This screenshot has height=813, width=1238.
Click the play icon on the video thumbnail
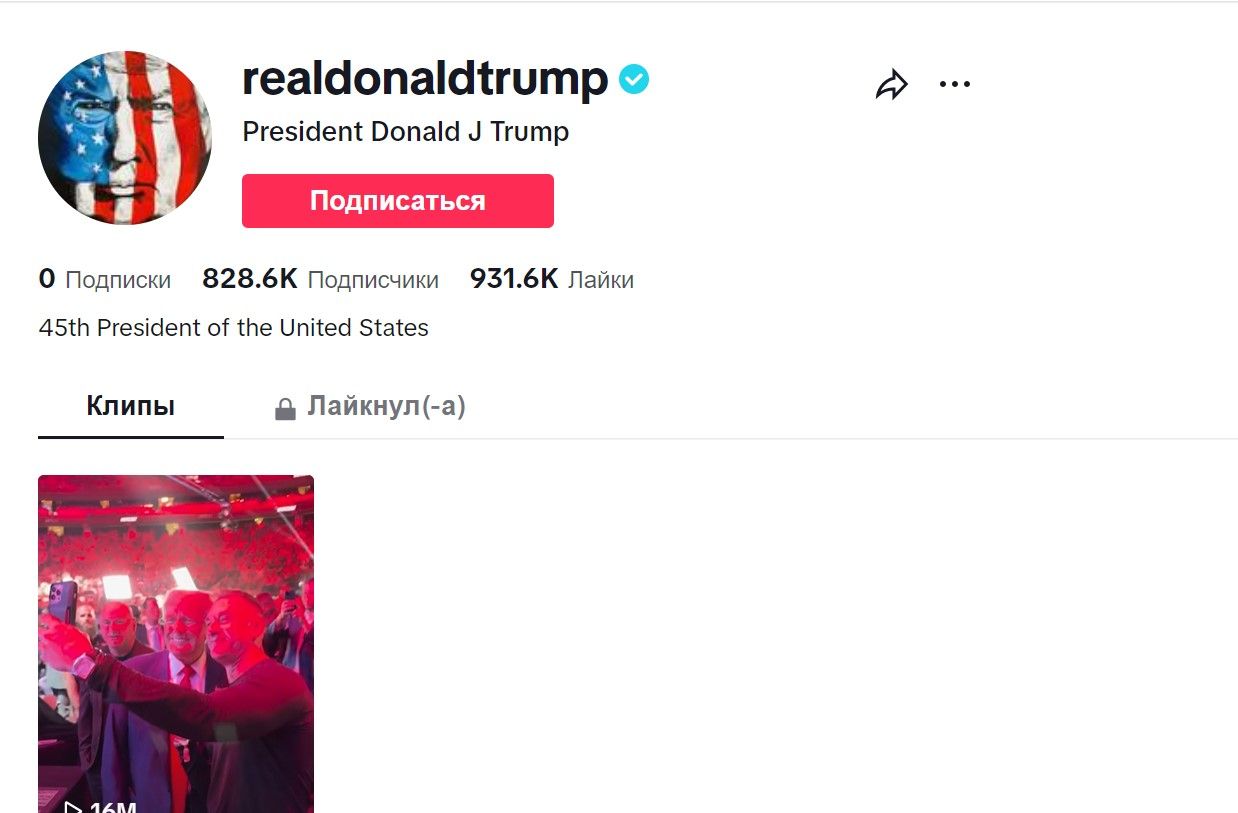73,807
